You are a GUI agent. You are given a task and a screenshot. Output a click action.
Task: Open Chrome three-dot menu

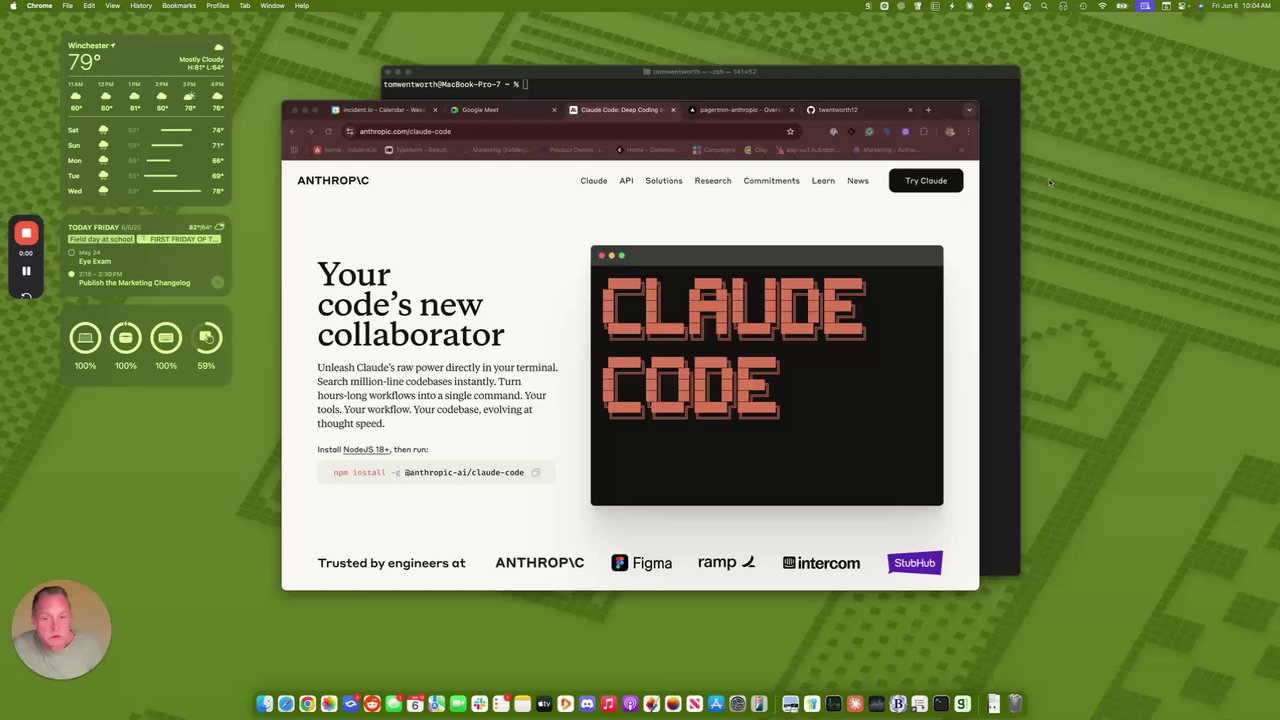point(968,131)
